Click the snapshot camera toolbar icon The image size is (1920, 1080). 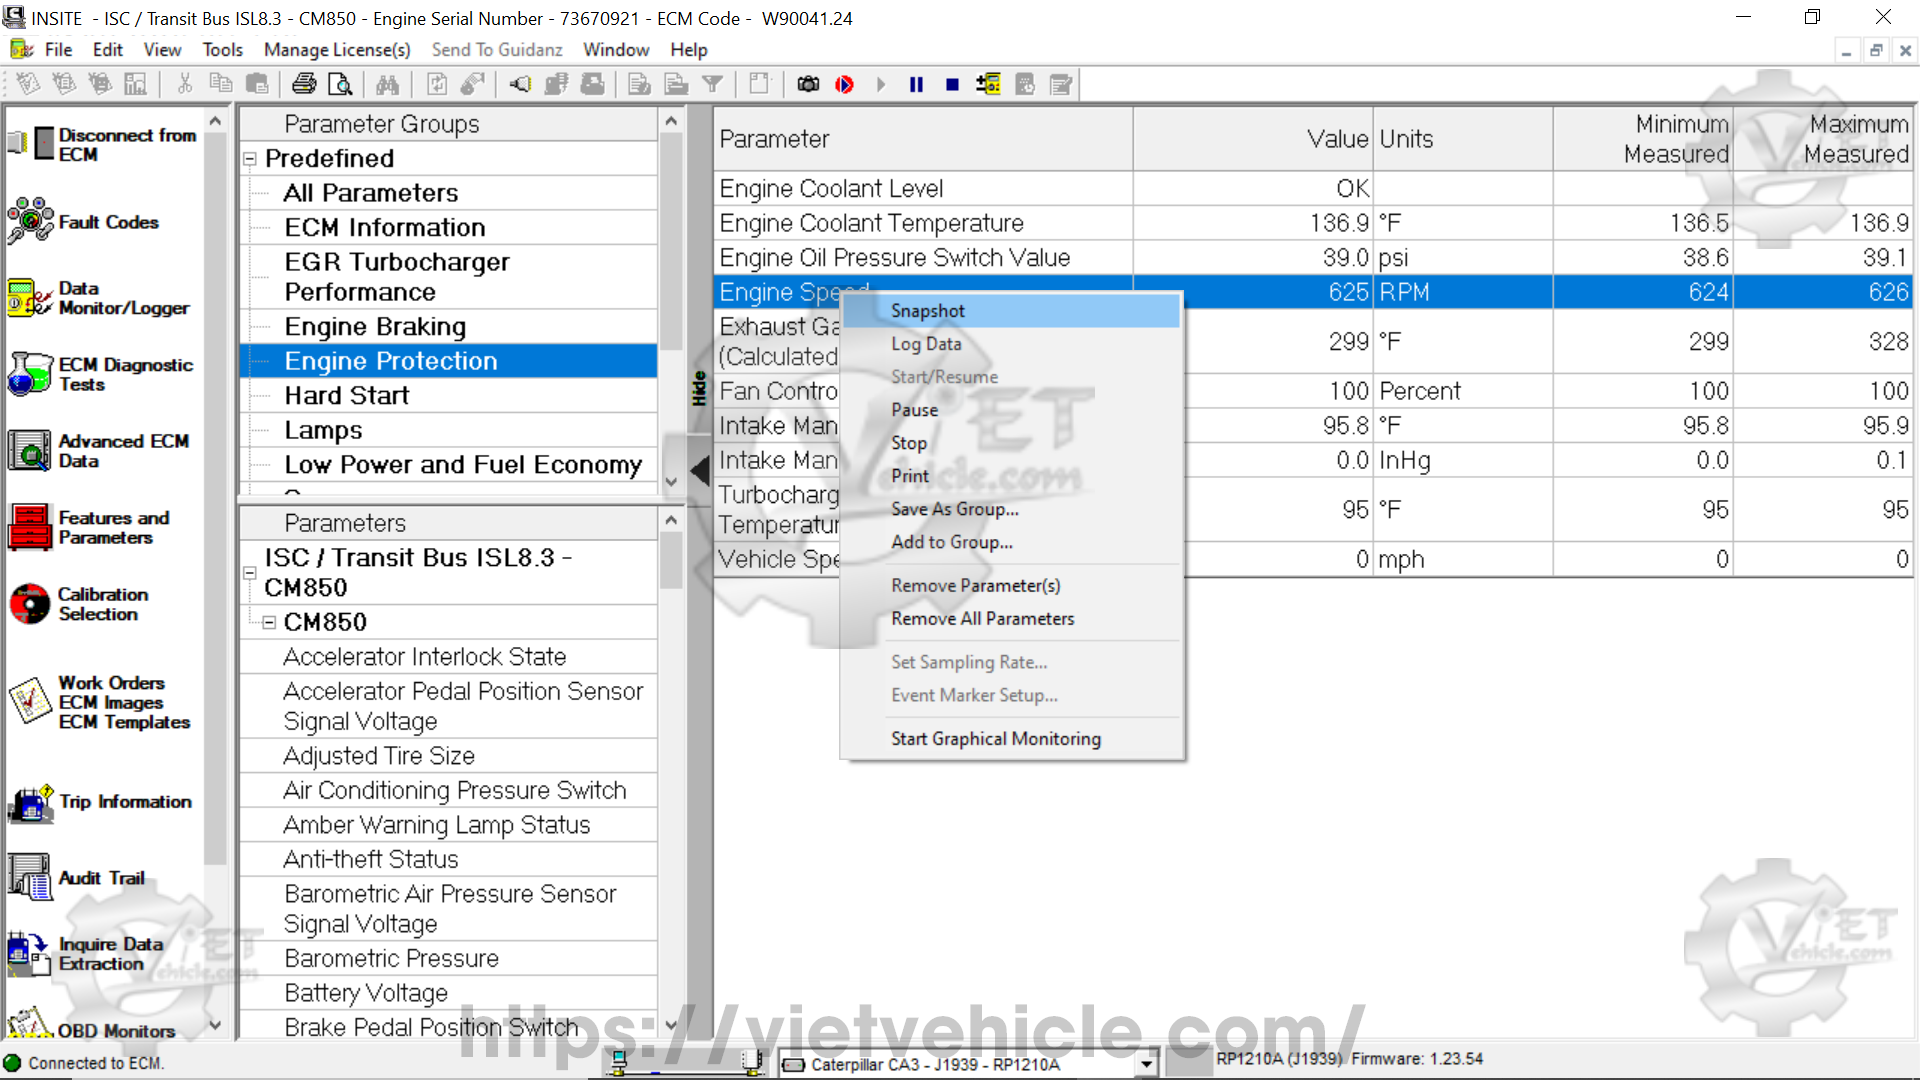(x=808, y=85)
